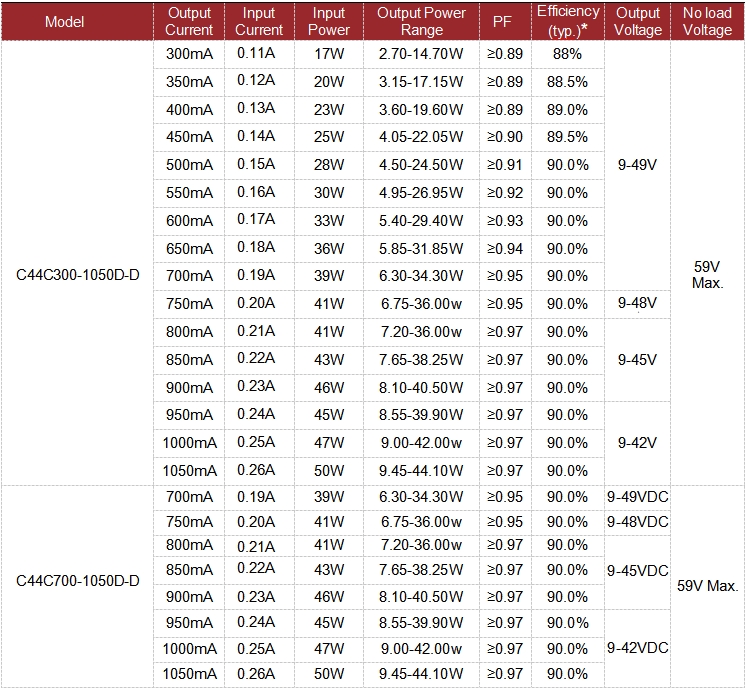Click the 0.13A input current value
The image size is (747, 688).
coord(256,108)
